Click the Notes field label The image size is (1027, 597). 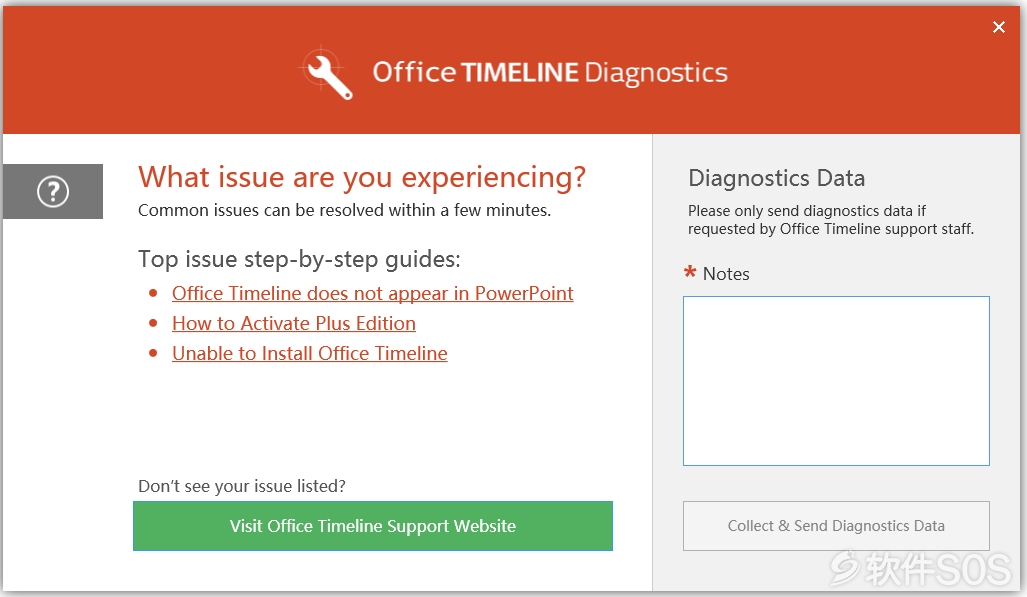[x=726, y=274]
